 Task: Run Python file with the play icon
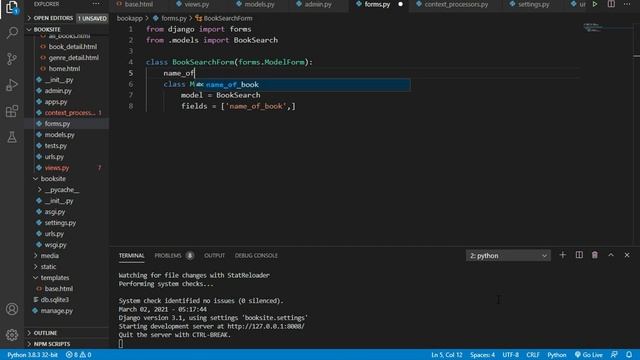coord(595,4)
